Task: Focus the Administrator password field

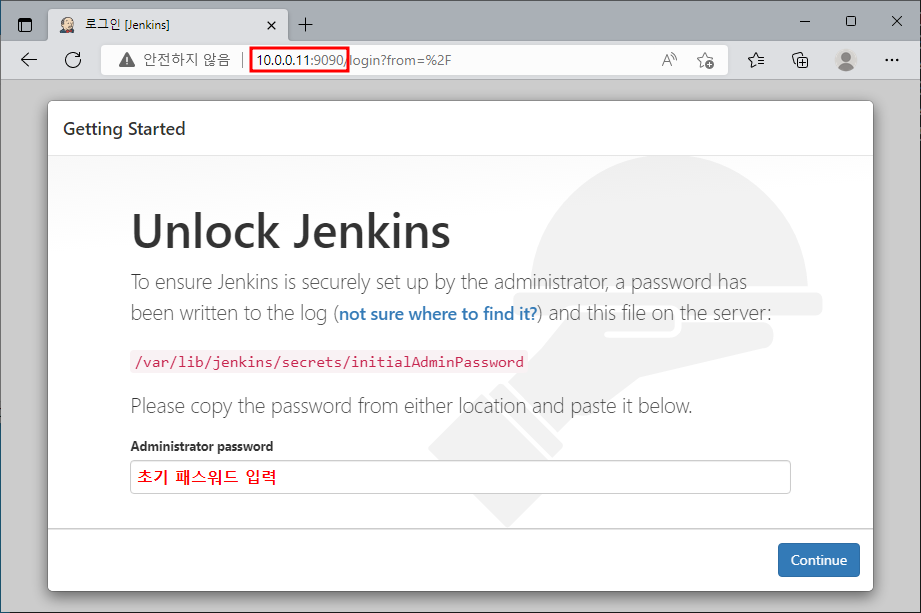Action: (460, 477)
